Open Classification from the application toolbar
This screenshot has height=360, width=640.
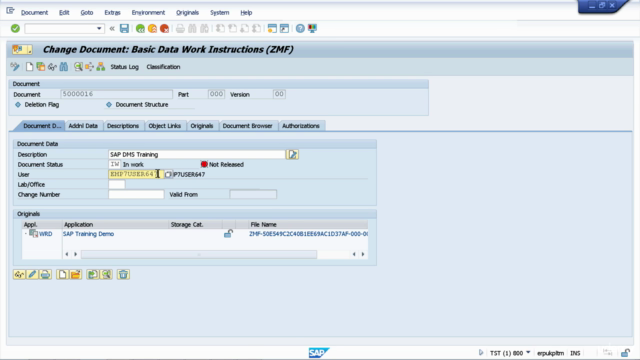163,67
